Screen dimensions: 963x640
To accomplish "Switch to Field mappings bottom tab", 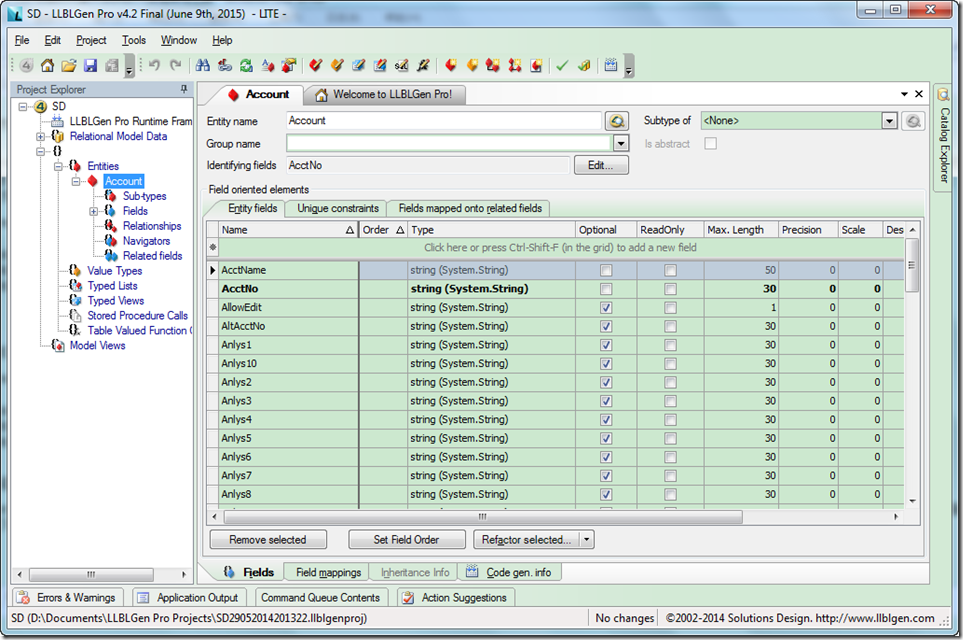I will (x=328, y=572).
